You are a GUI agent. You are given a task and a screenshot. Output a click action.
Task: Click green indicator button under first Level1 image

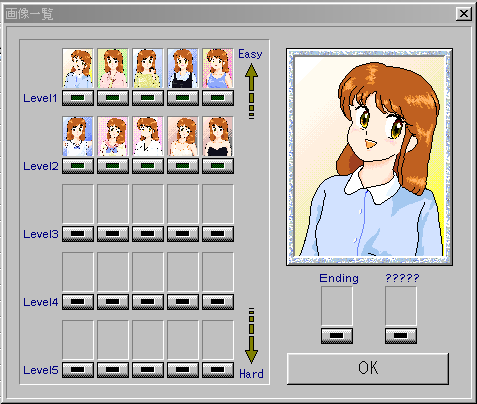(78, 98)
